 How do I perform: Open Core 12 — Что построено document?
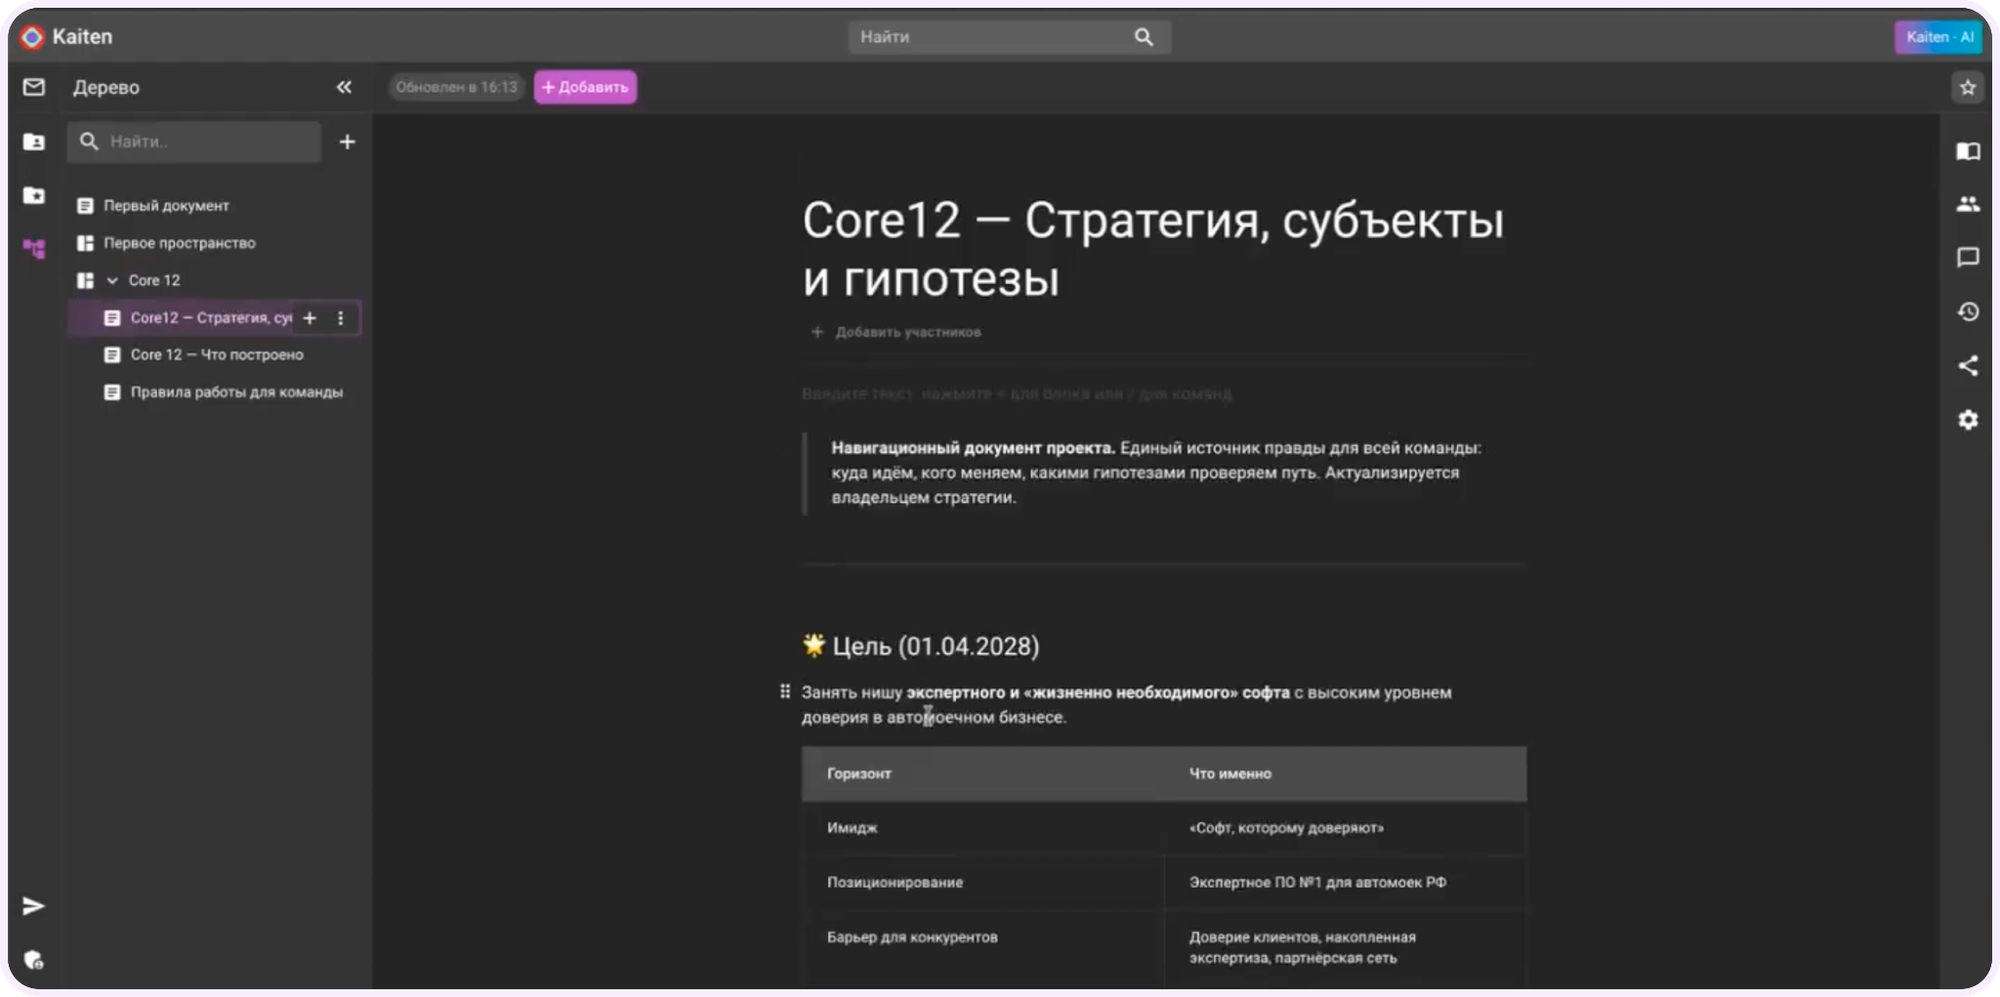click(217, 355)
